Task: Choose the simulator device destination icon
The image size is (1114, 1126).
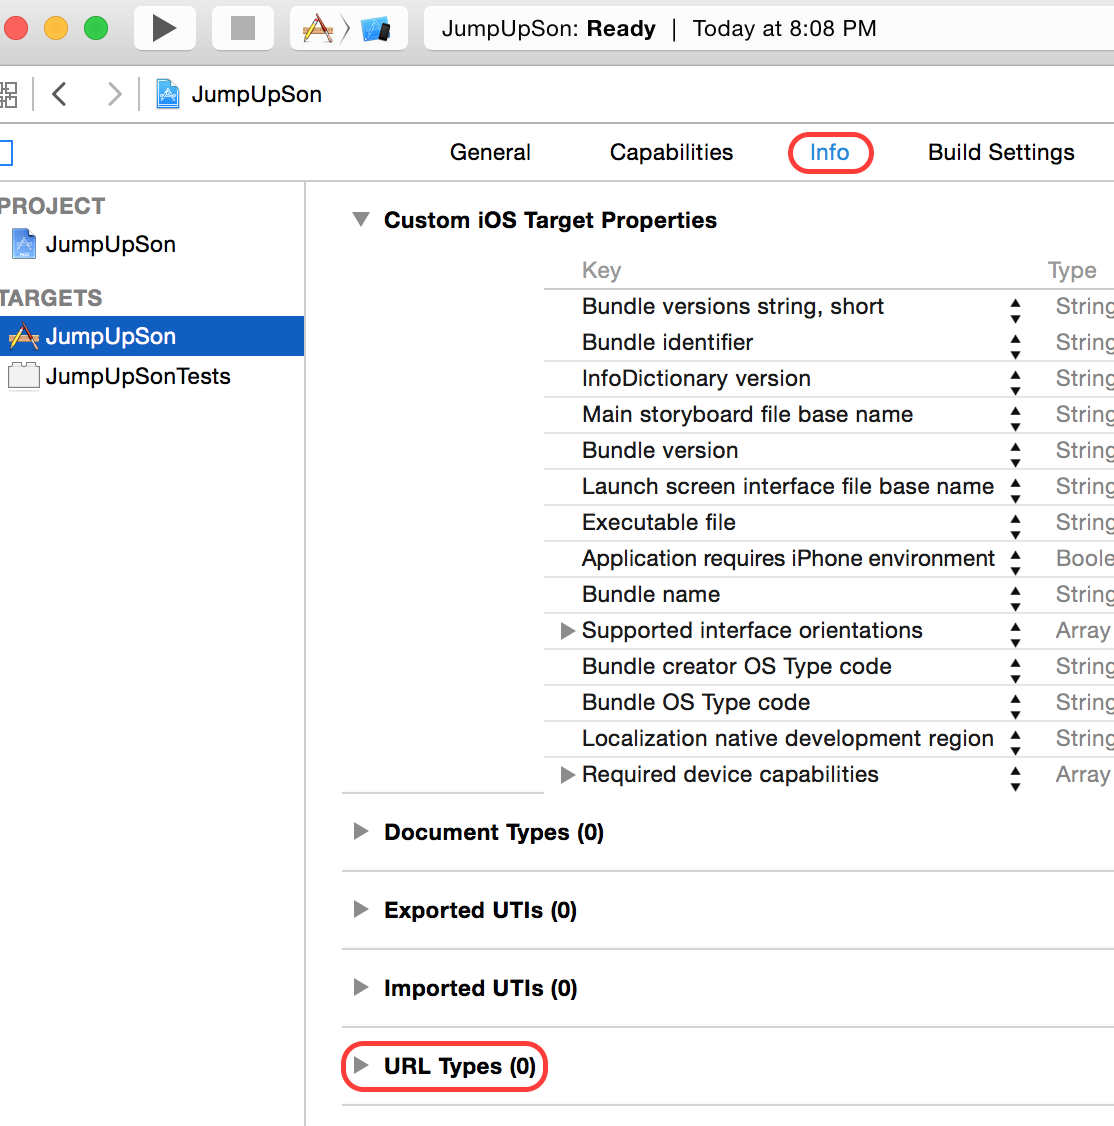Action: click(x=376, y=29)
